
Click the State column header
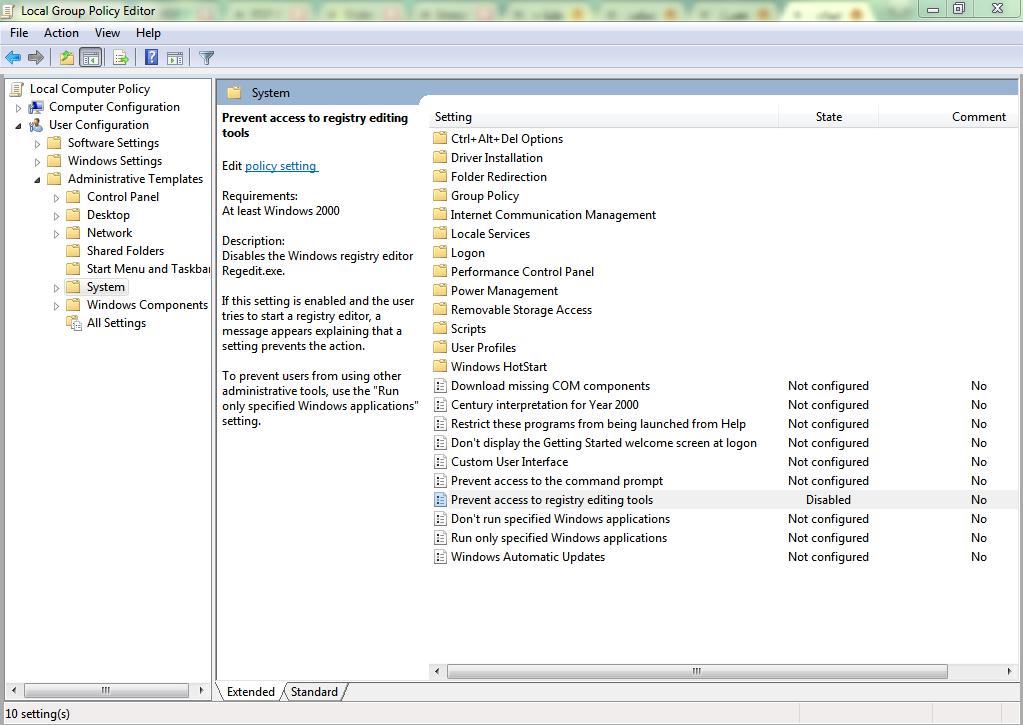(x=828, y=117)
